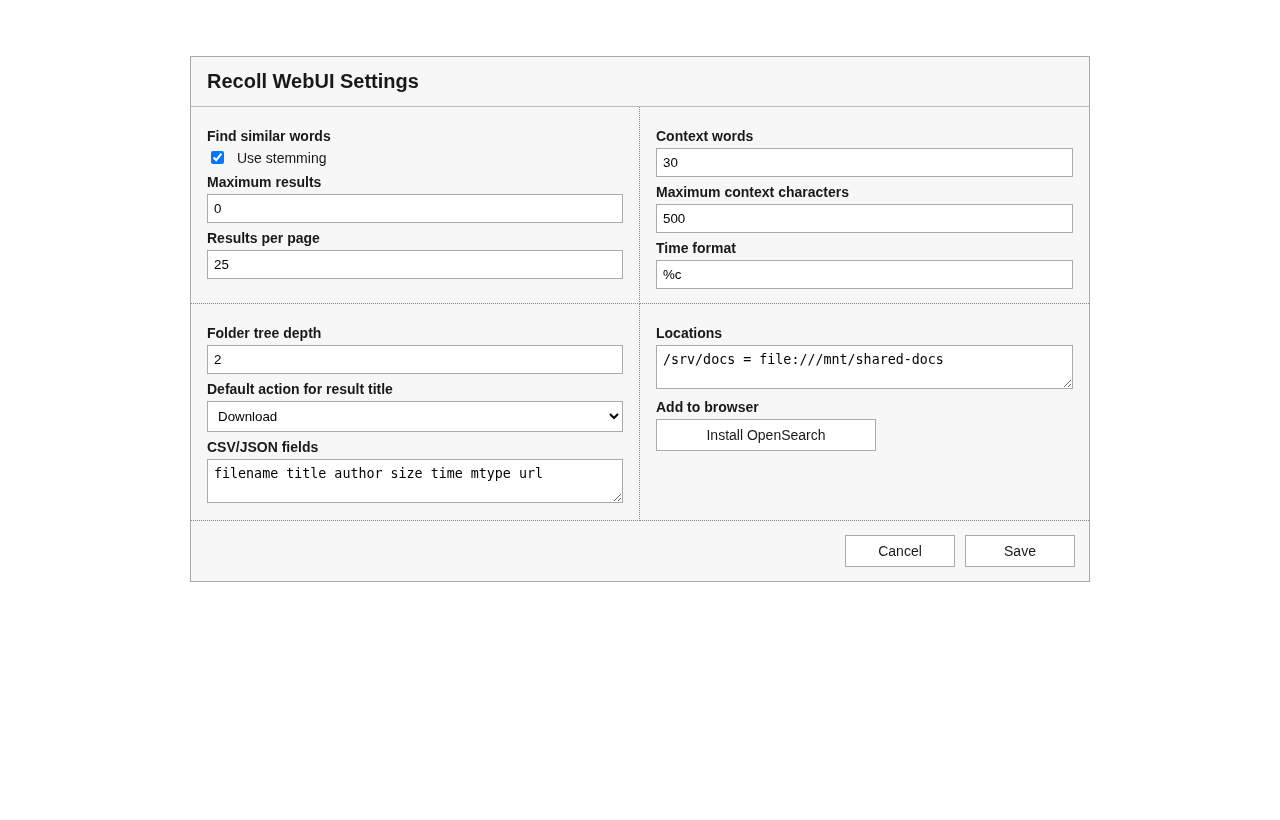Open the Default action for result title dropdown
Image resolution: width=1280 pixels, height=820 pixels.
click(415, 416)
